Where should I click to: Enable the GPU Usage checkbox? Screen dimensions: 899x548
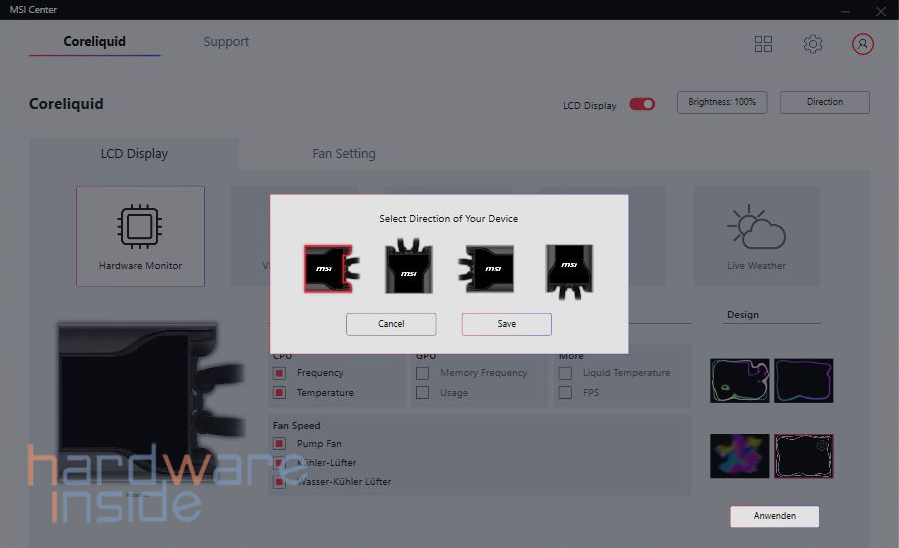click(423, 393)
